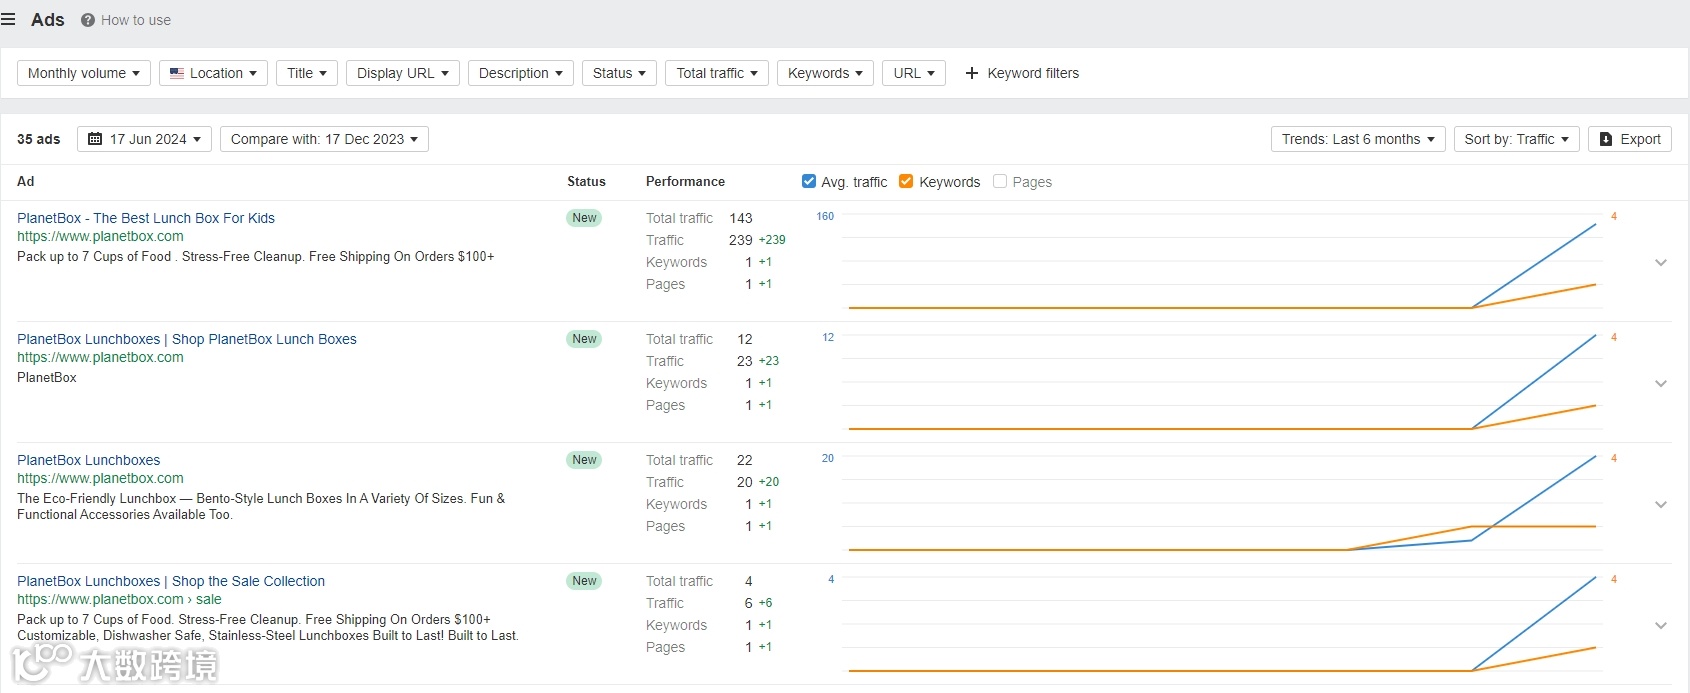Viewport: 1690px width, 693px height.
Task: Open planetbox.com › sale URL link
Action: point(119,599)
